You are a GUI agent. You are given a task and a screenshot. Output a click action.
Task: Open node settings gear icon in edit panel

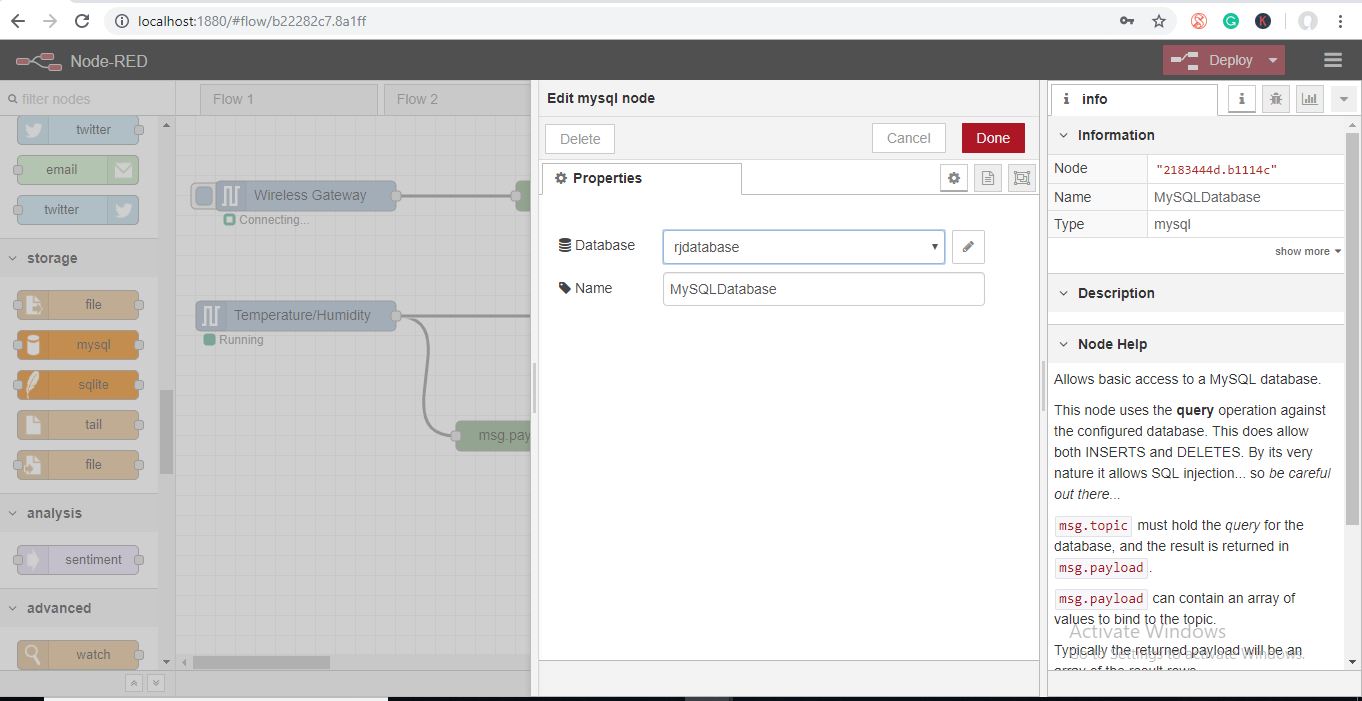pos(954,178)
